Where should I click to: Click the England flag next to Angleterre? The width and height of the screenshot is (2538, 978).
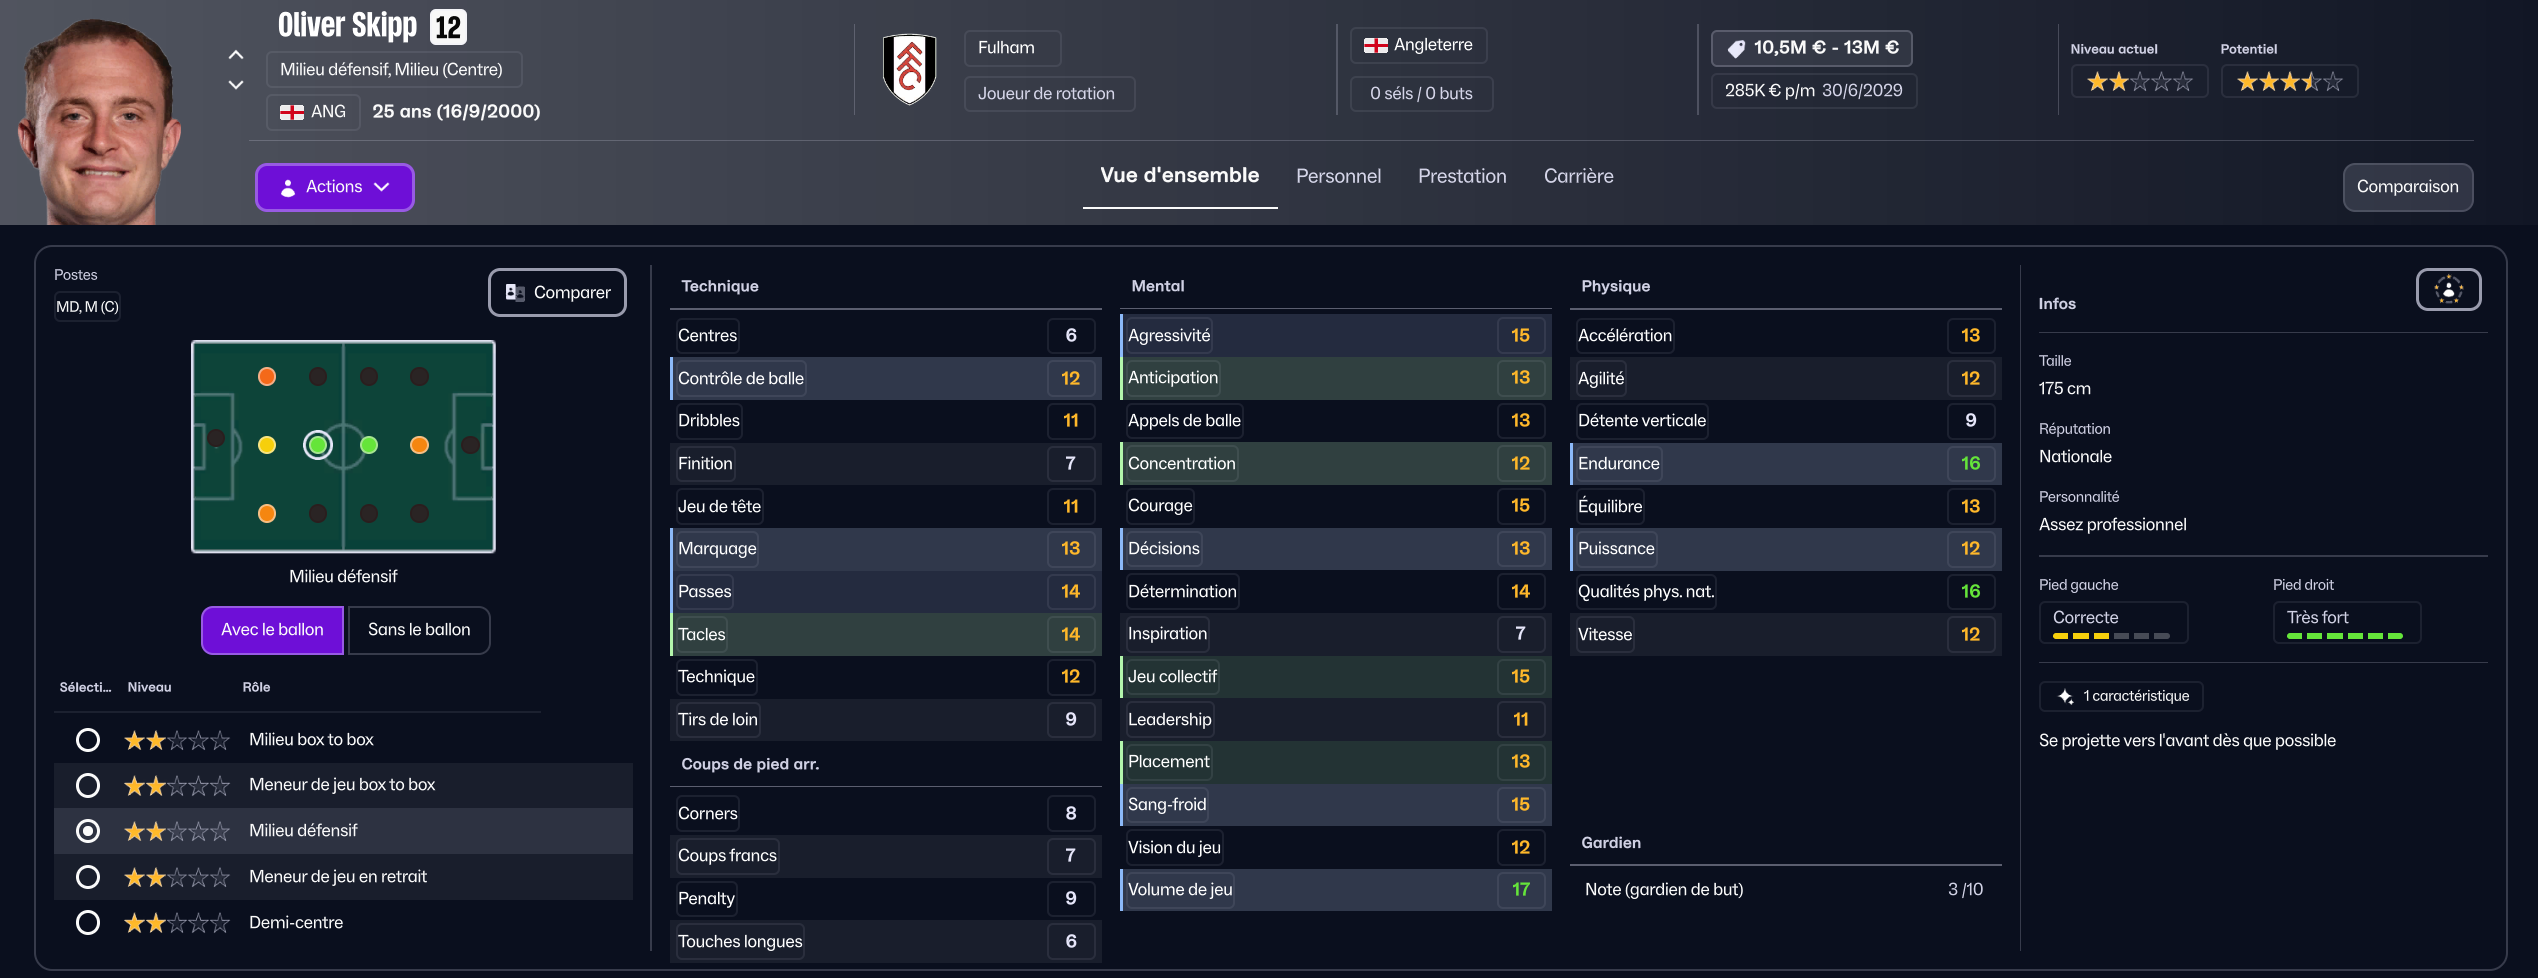coord(1375,45)
